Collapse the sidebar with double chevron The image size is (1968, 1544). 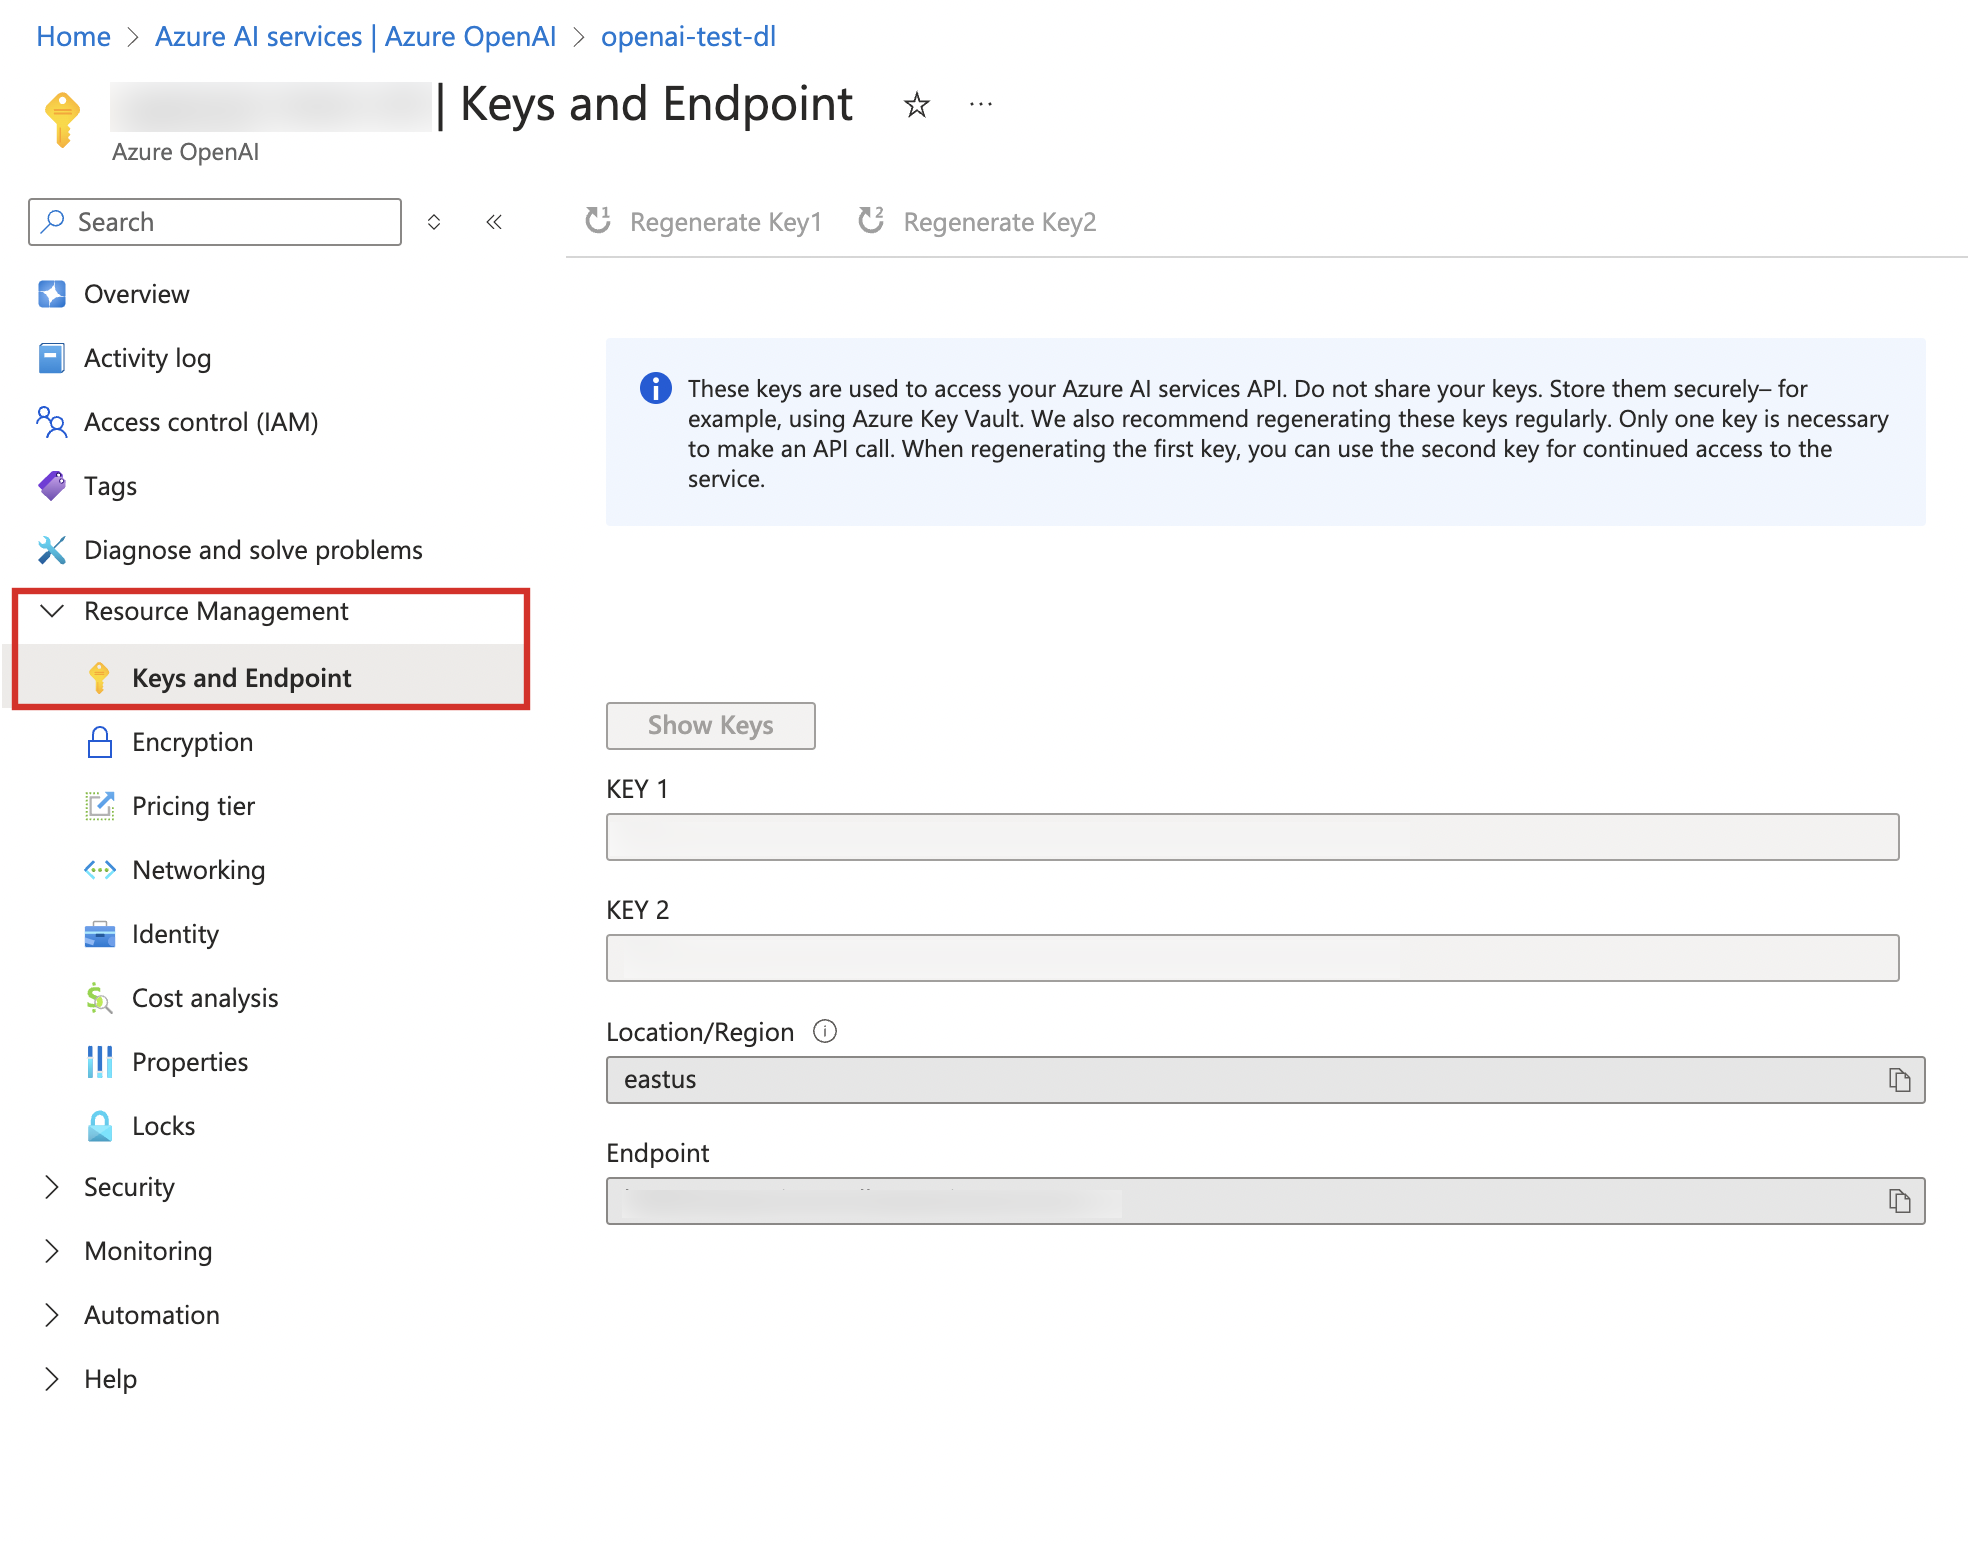tap(494, 222)
